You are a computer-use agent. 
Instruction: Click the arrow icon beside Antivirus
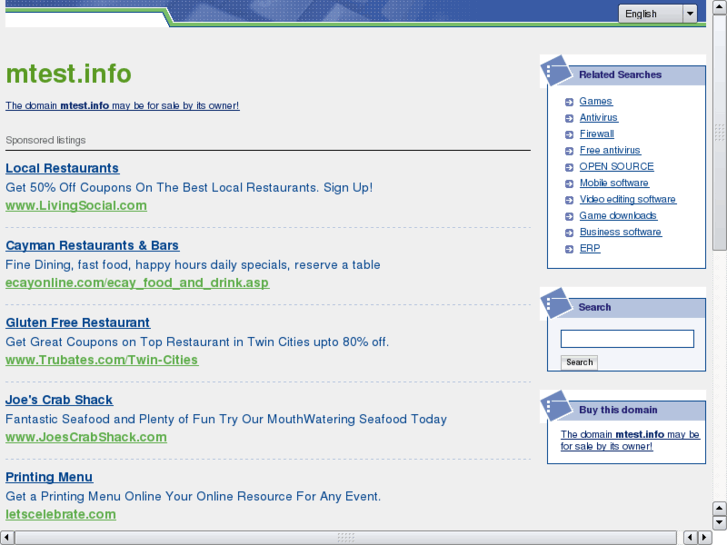tap(569, 118)
